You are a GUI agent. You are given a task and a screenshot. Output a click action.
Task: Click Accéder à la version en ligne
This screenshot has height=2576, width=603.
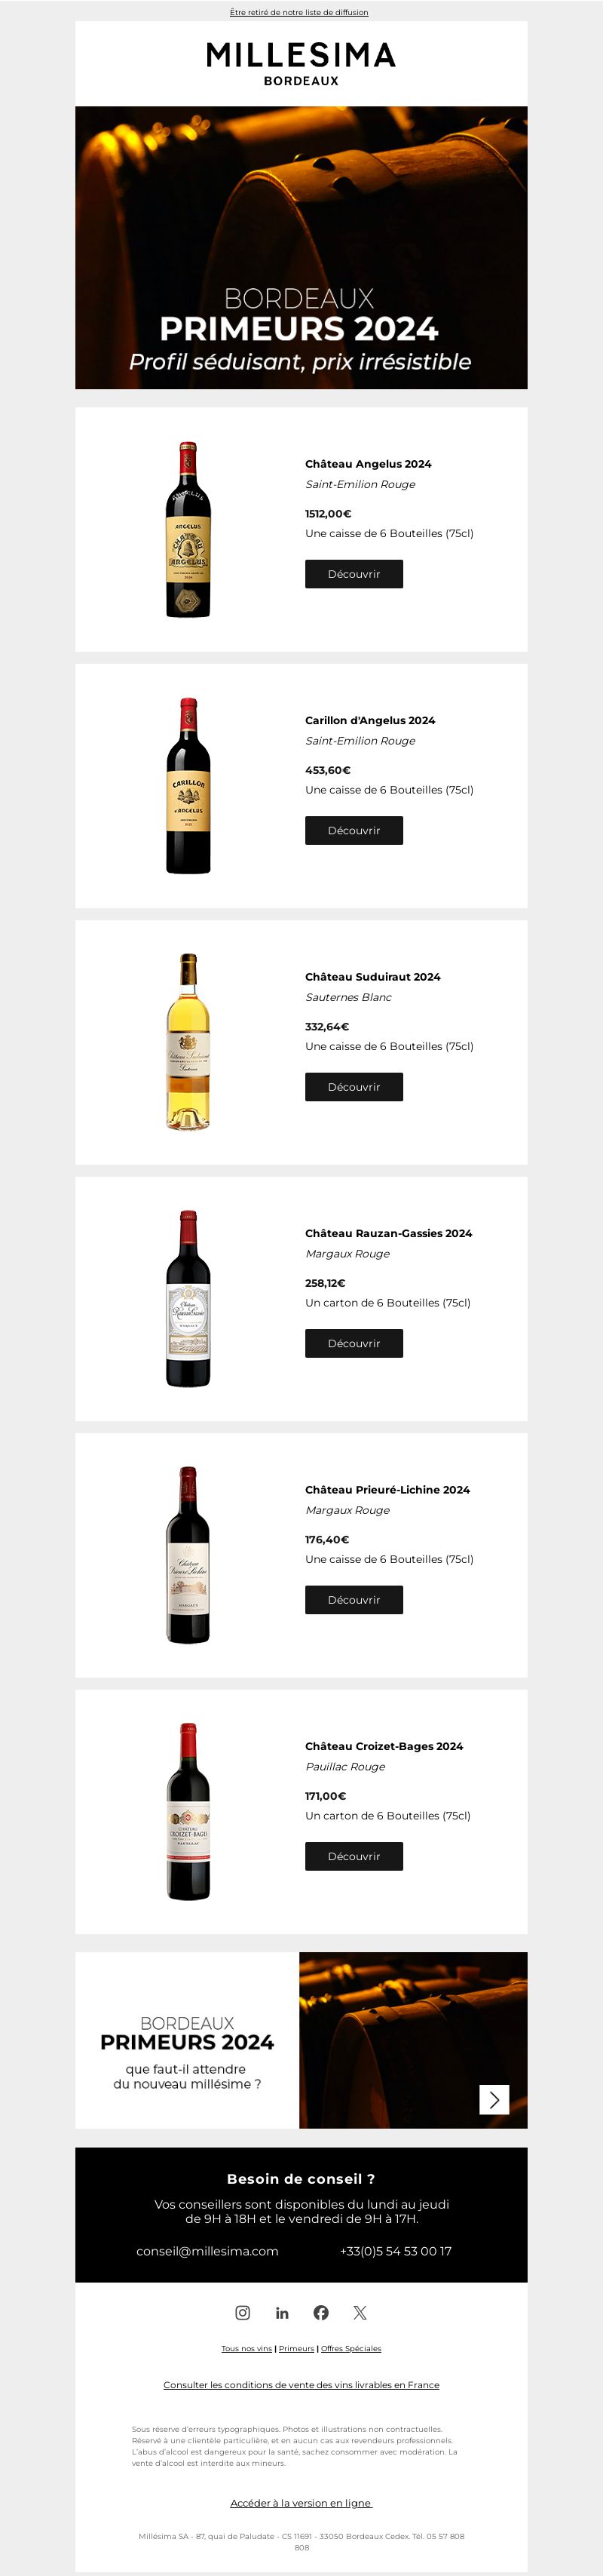click(x=301, y=2503)
